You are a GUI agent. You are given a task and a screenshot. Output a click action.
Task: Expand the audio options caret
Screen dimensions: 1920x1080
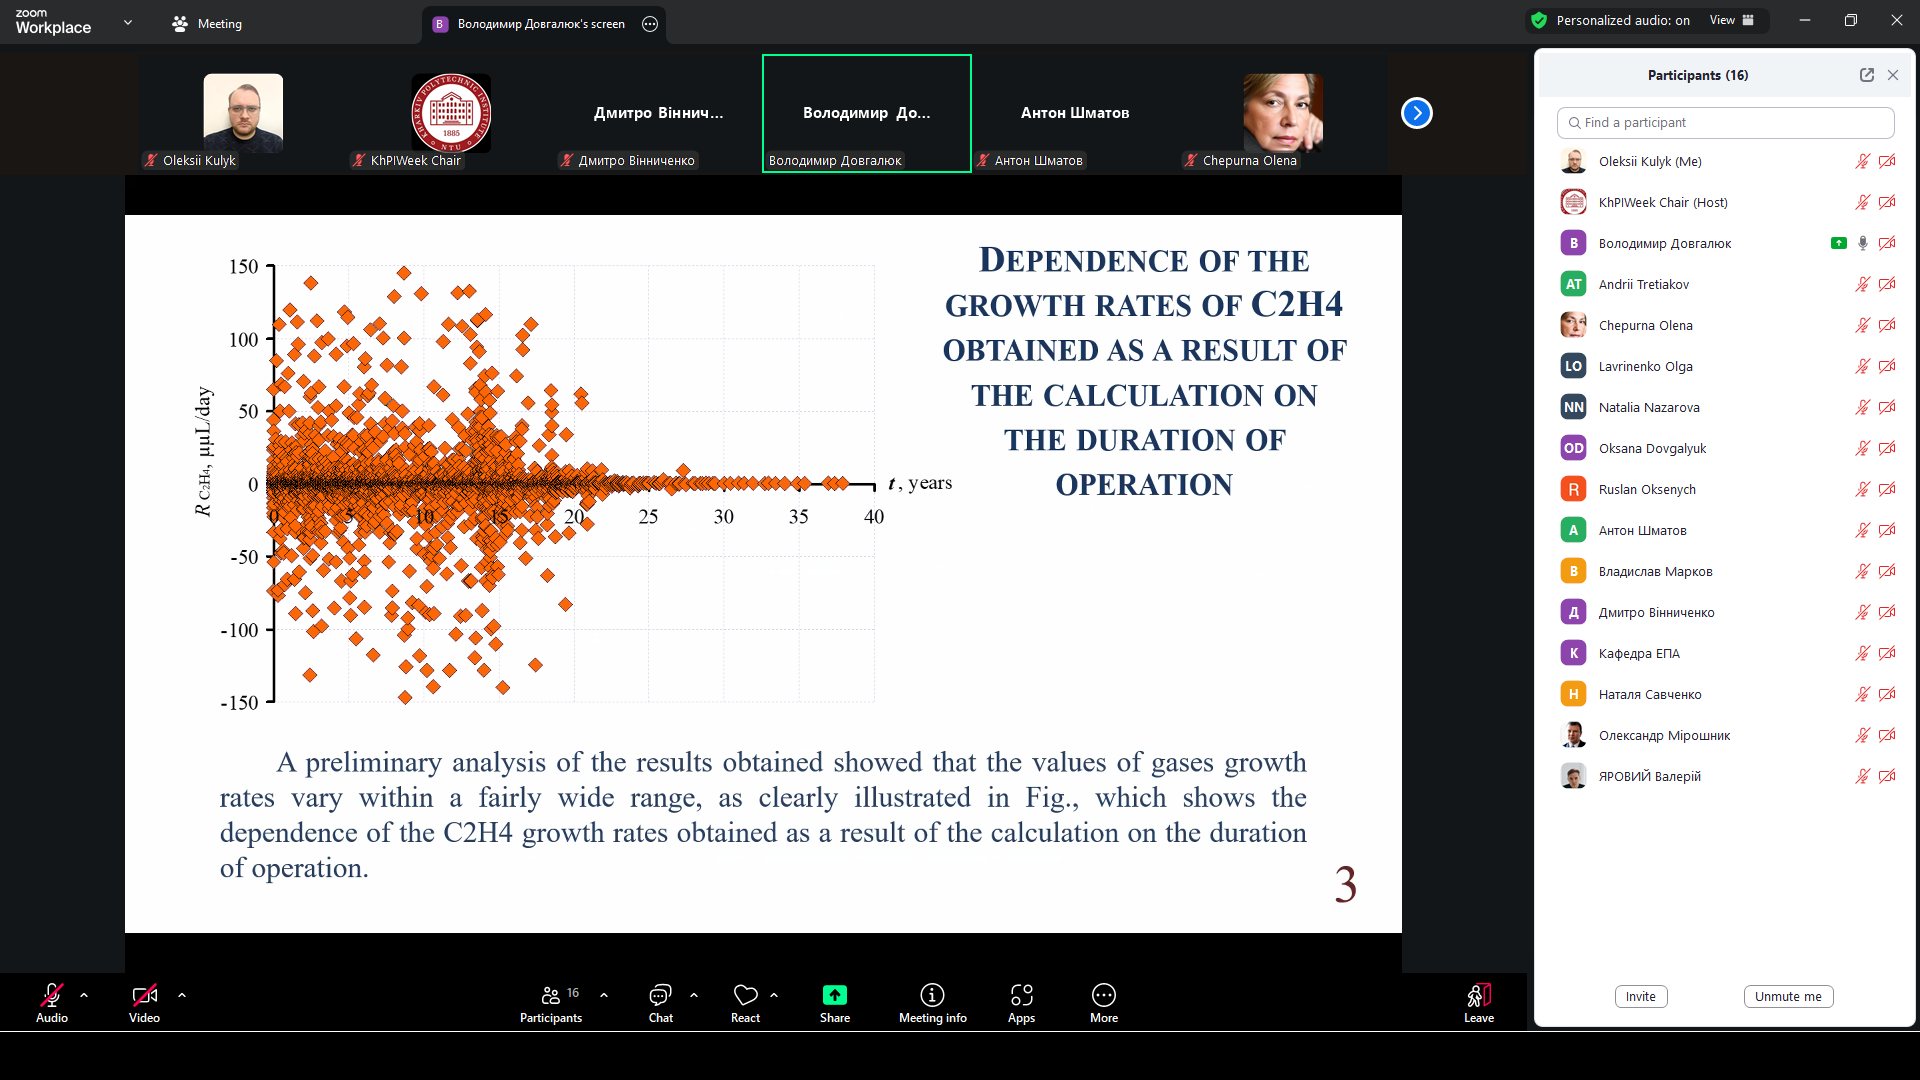click(84, 995)
